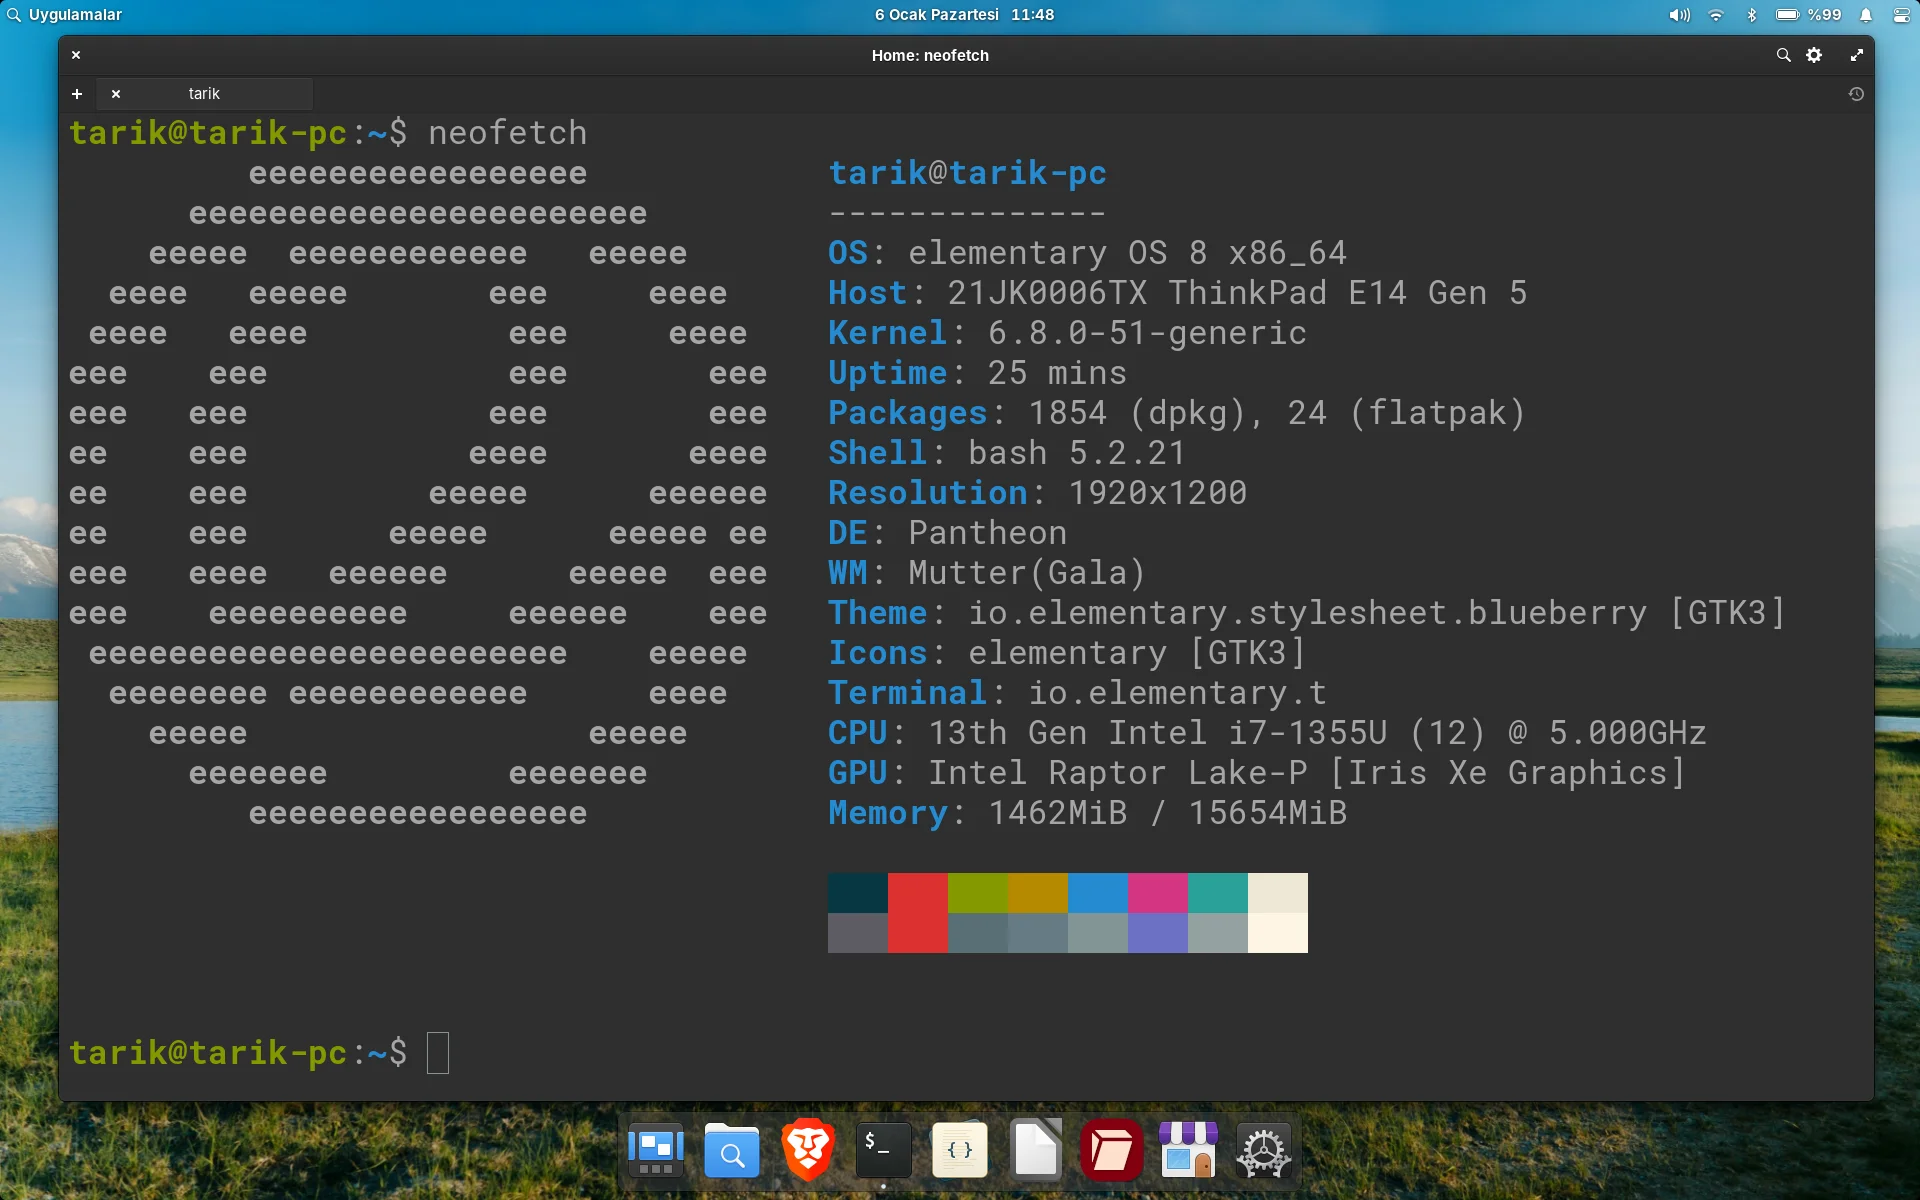Click the Uptime value '25 mins'
The image size is (1920, 1200).
1058,373
